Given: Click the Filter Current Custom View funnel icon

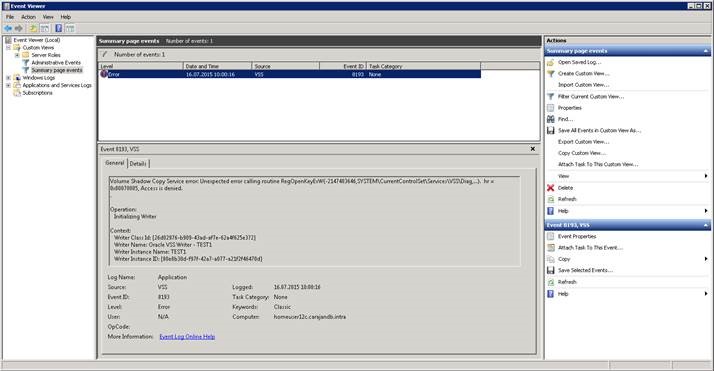Looking at the screenshot, I should point(551,97).
